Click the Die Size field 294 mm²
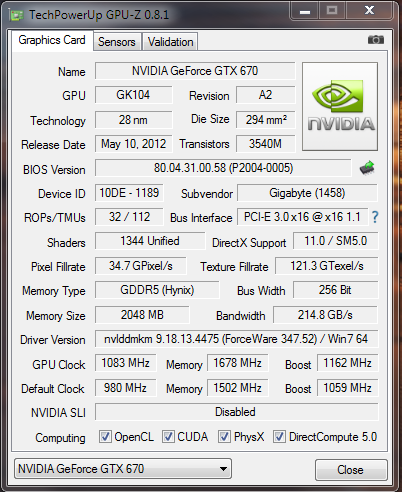This screenshot has width=402, height=492. coord(266,120)
